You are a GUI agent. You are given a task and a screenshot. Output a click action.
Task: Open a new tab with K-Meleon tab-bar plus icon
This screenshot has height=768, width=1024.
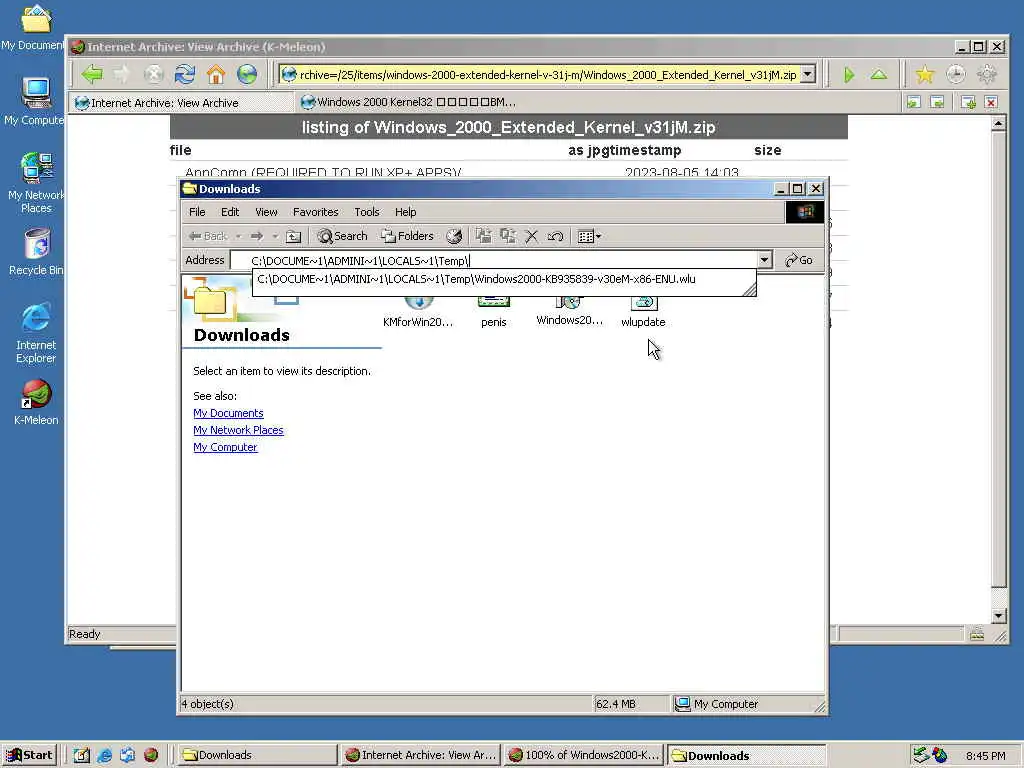(968, 103)
